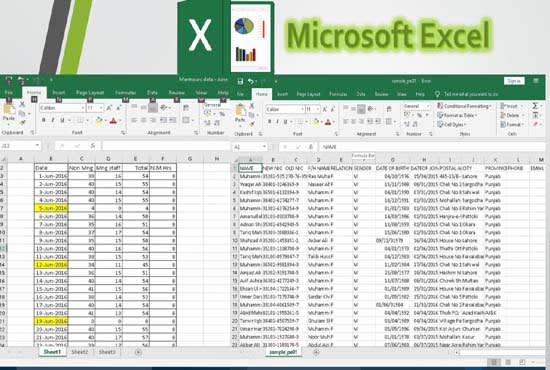Click Decrease Font Size in sample.pe01 window
Image resolution: width=550 pixels, height=370 pixels.
point(333,109)
